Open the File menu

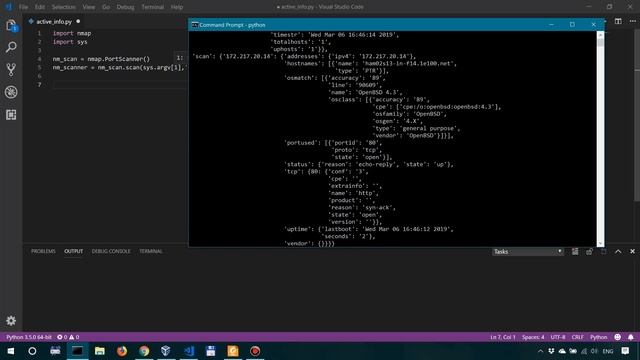pos(24,7)
